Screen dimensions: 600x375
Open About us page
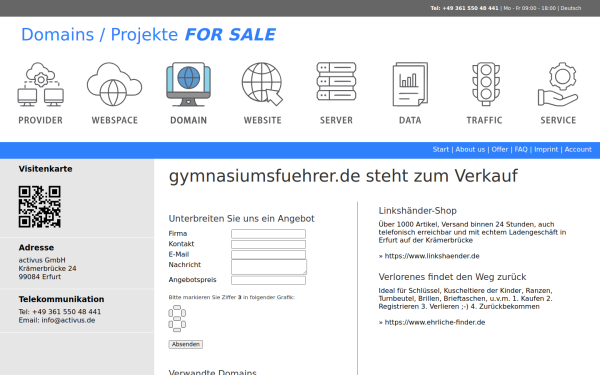(470, 150)
